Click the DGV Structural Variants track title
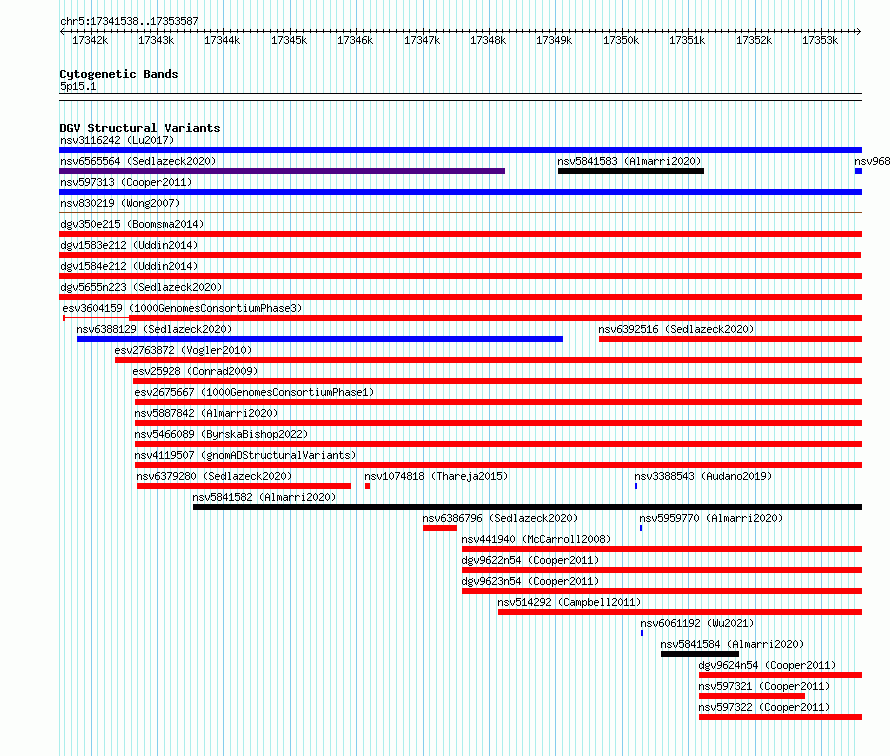Image resolution: width=890 pixels, height=756 pixels. click(x=140, y=128)
